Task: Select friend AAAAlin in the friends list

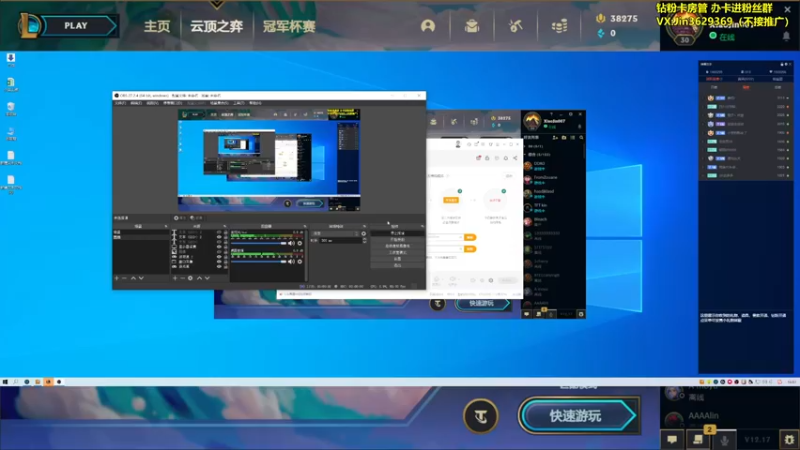Action: tap(703, 417)
